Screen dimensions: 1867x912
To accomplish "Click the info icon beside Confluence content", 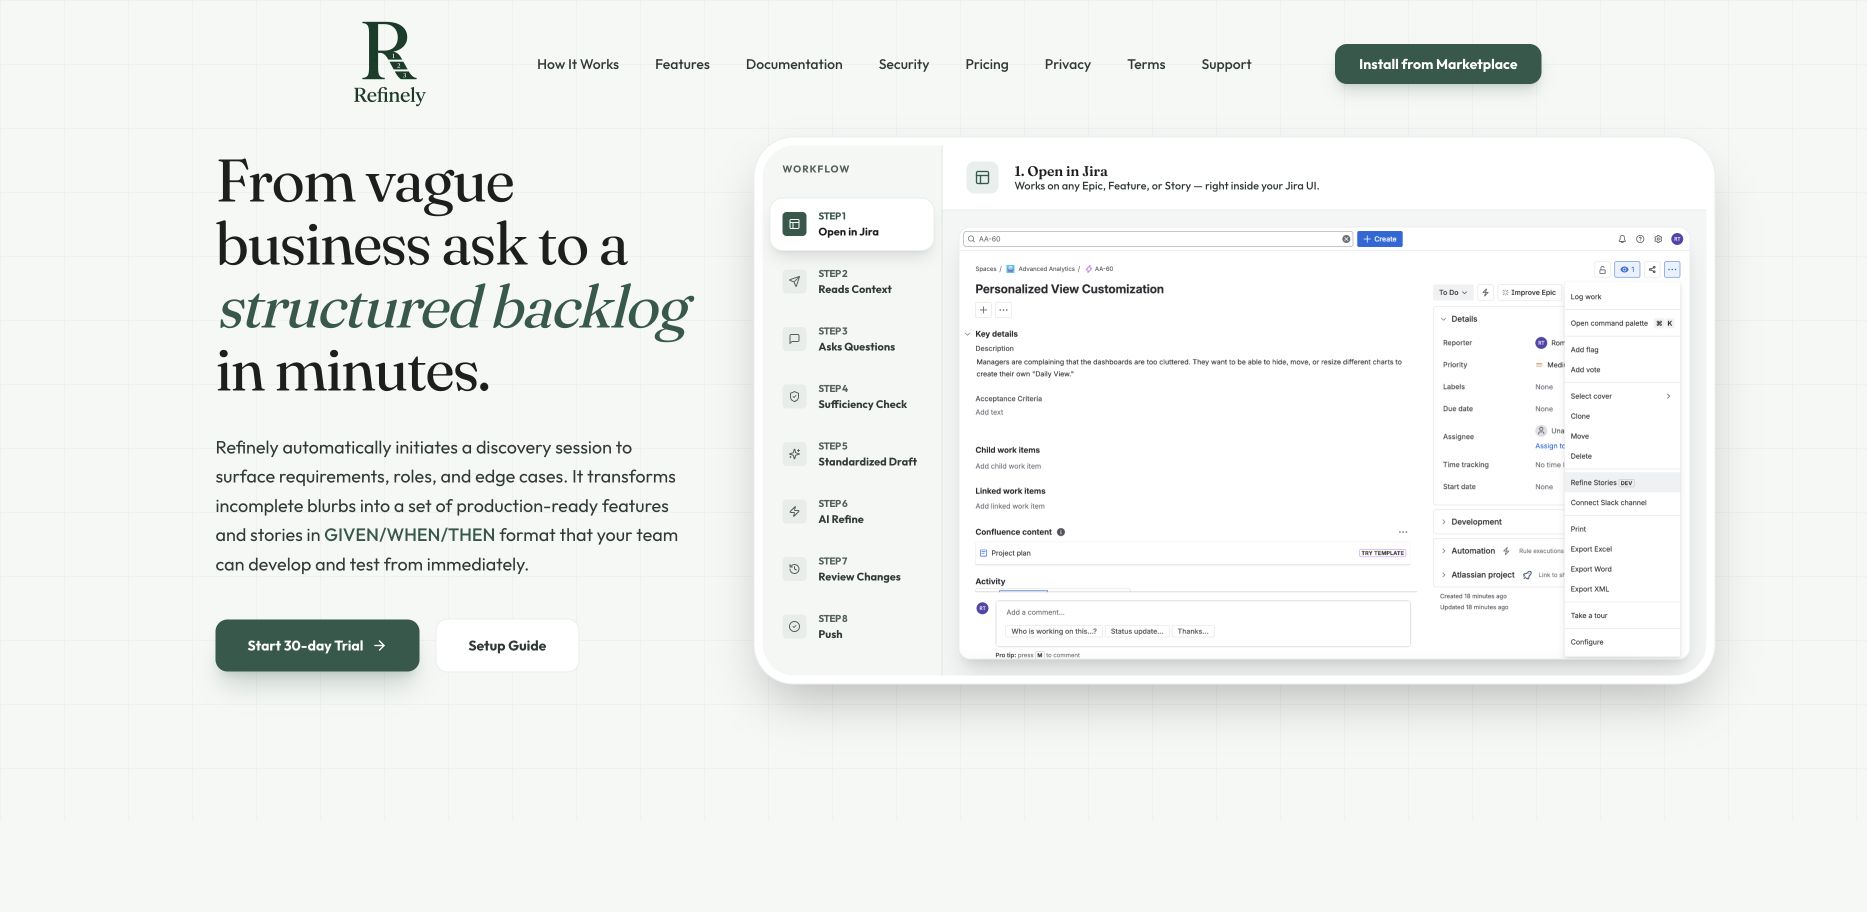I will point(1061,532).
